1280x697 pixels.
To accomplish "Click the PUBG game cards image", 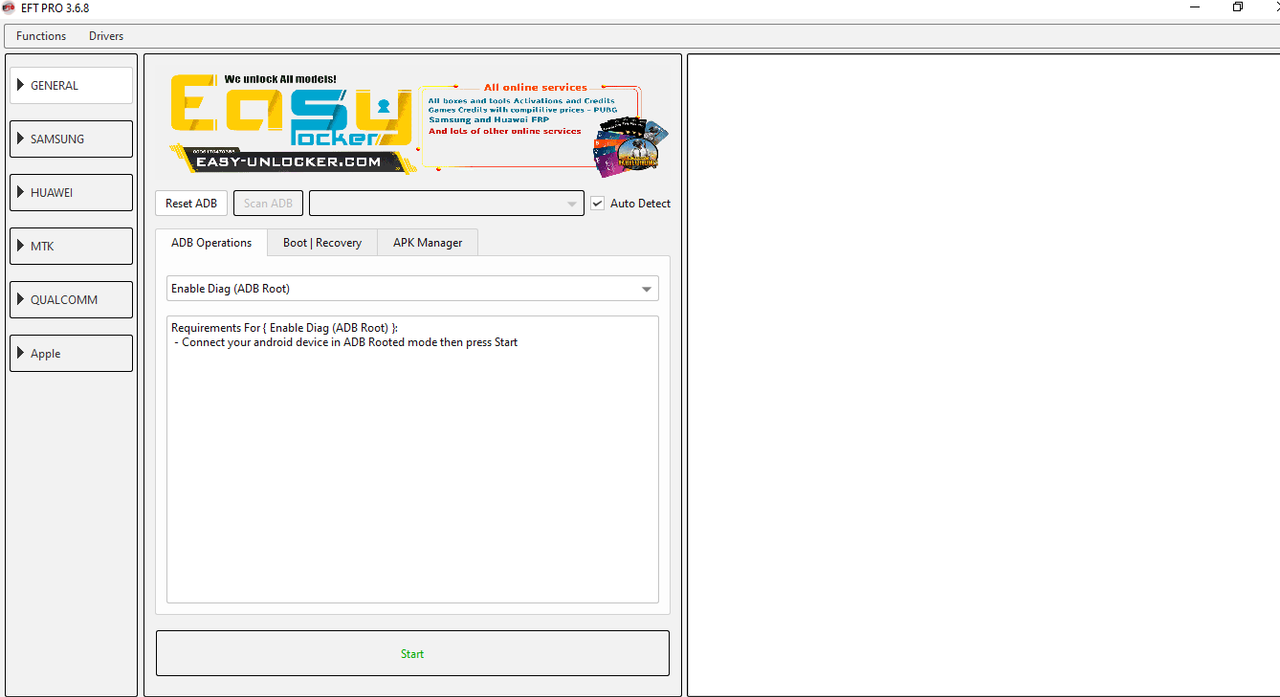I will coord(632,146).
